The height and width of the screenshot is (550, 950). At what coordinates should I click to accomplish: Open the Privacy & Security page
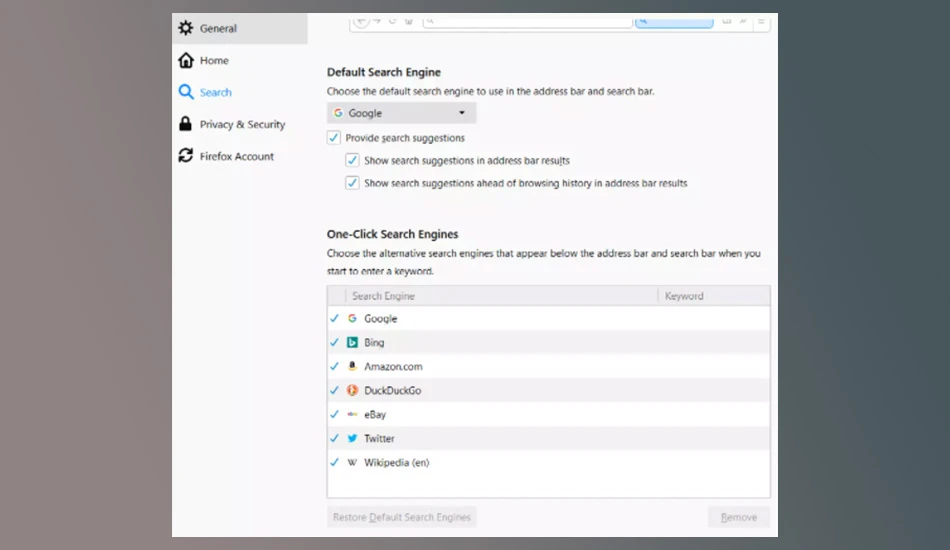pyautogui.click(x=242, y=124)
